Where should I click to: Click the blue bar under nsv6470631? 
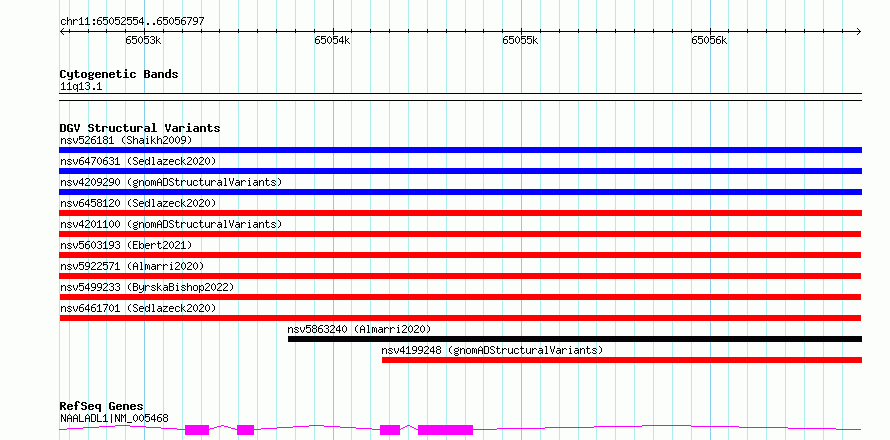point(460,171)
